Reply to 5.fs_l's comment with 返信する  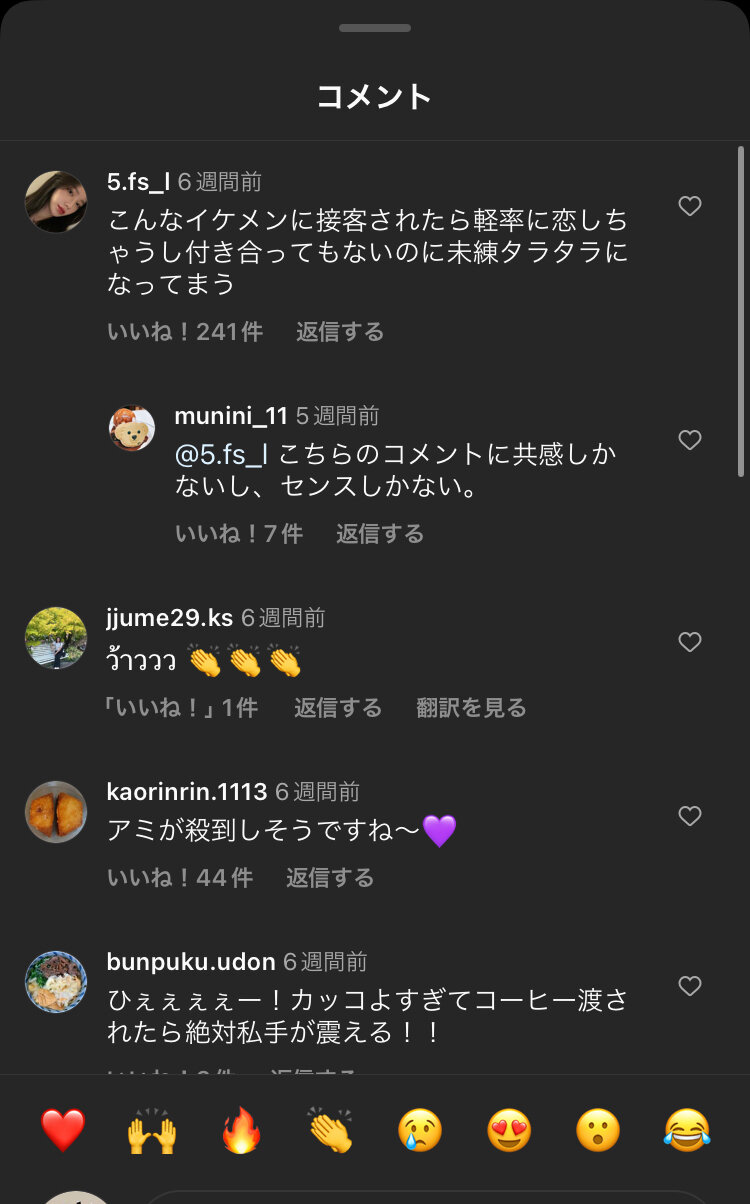(340, 332)
